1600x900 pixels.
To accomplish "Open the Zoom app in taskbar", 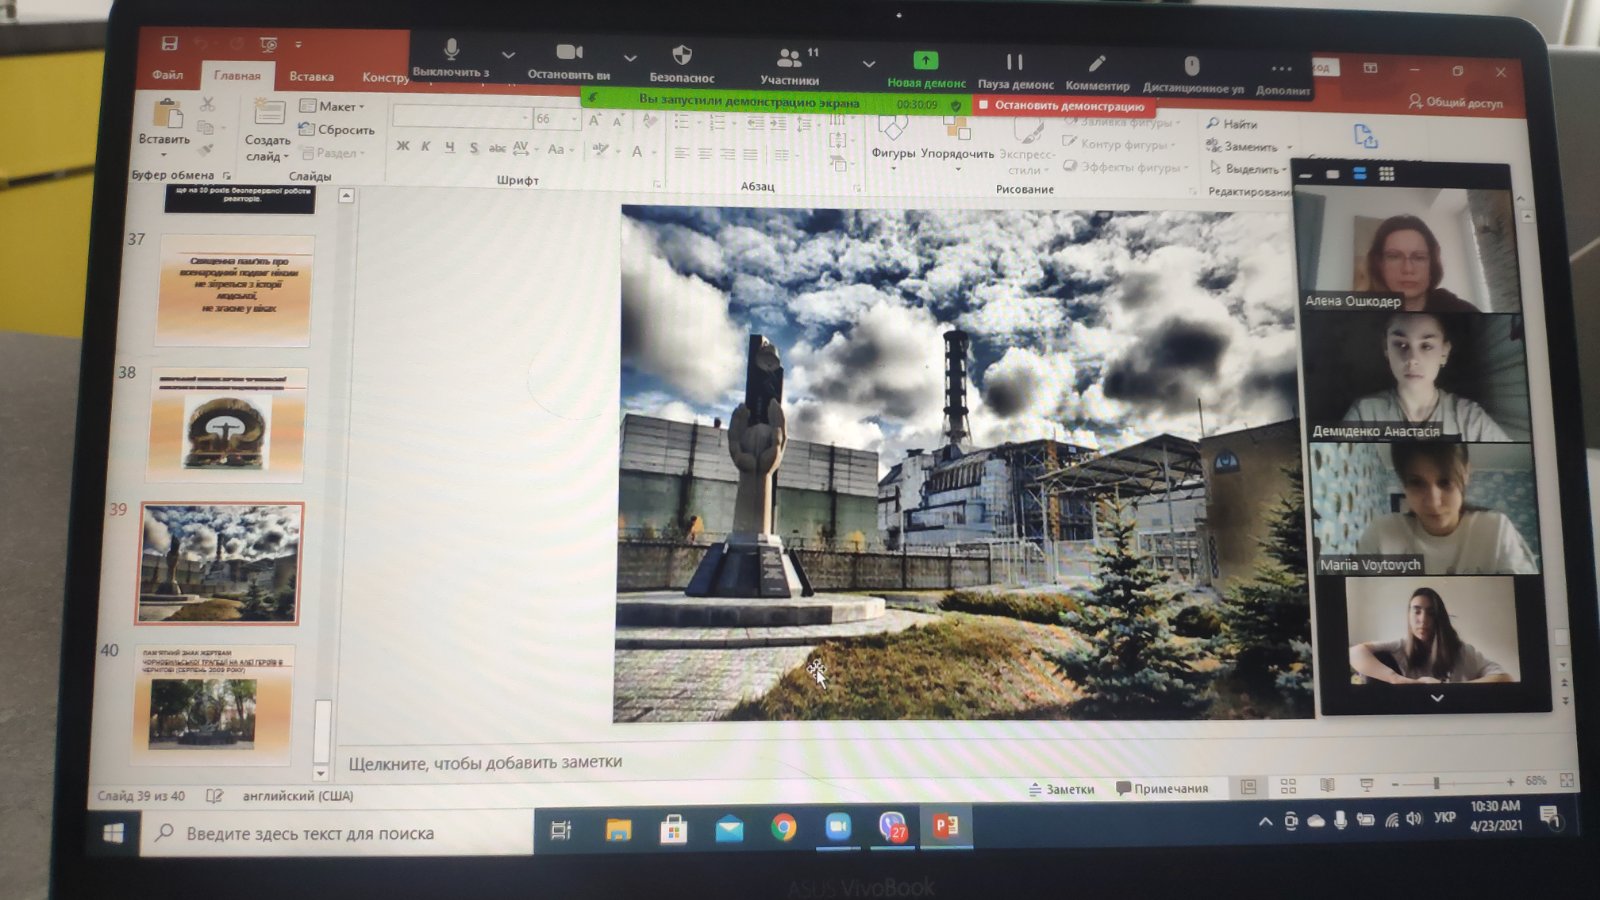I will click(x=837, y=827).
